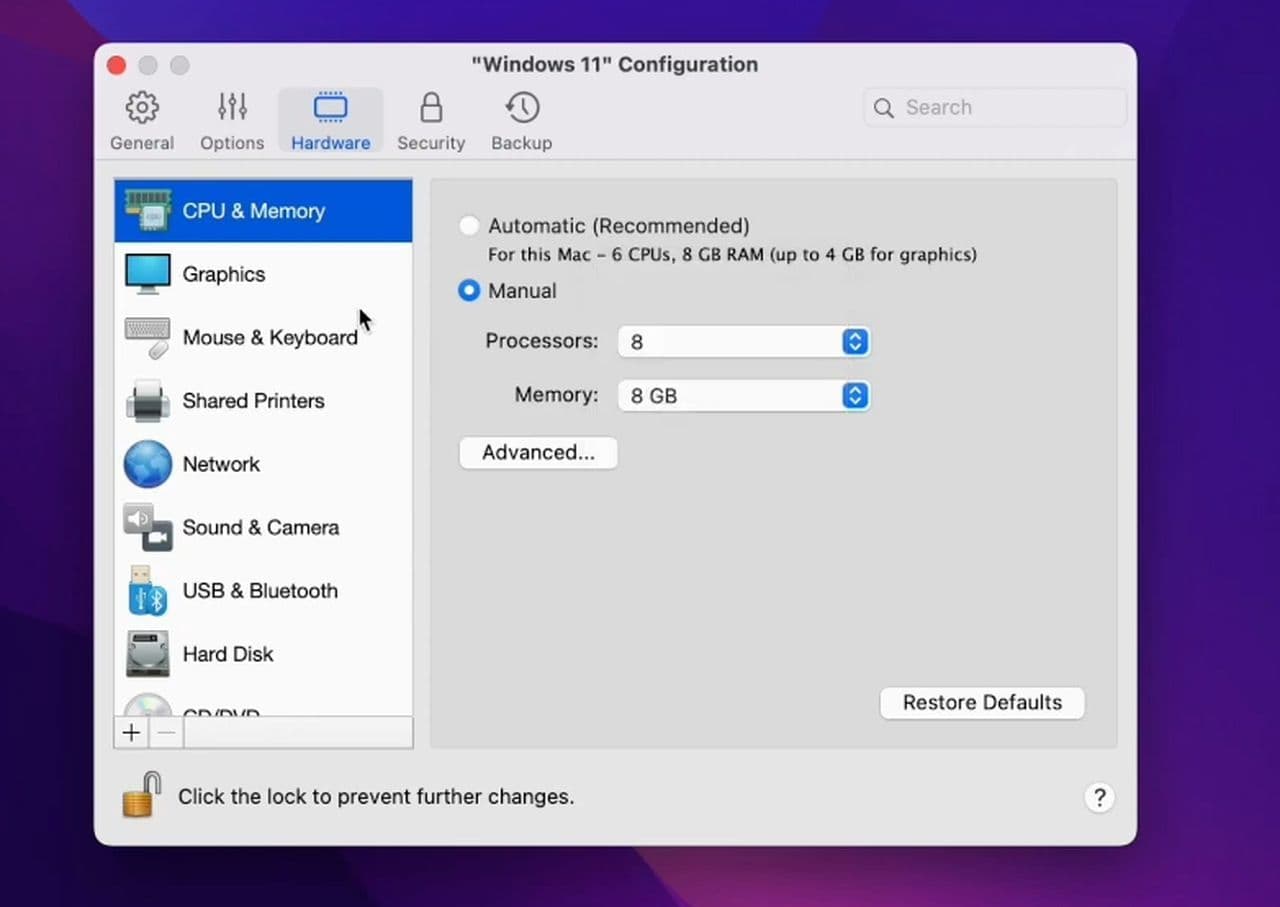Click the question mark help icon

(x=1098, y=797)
